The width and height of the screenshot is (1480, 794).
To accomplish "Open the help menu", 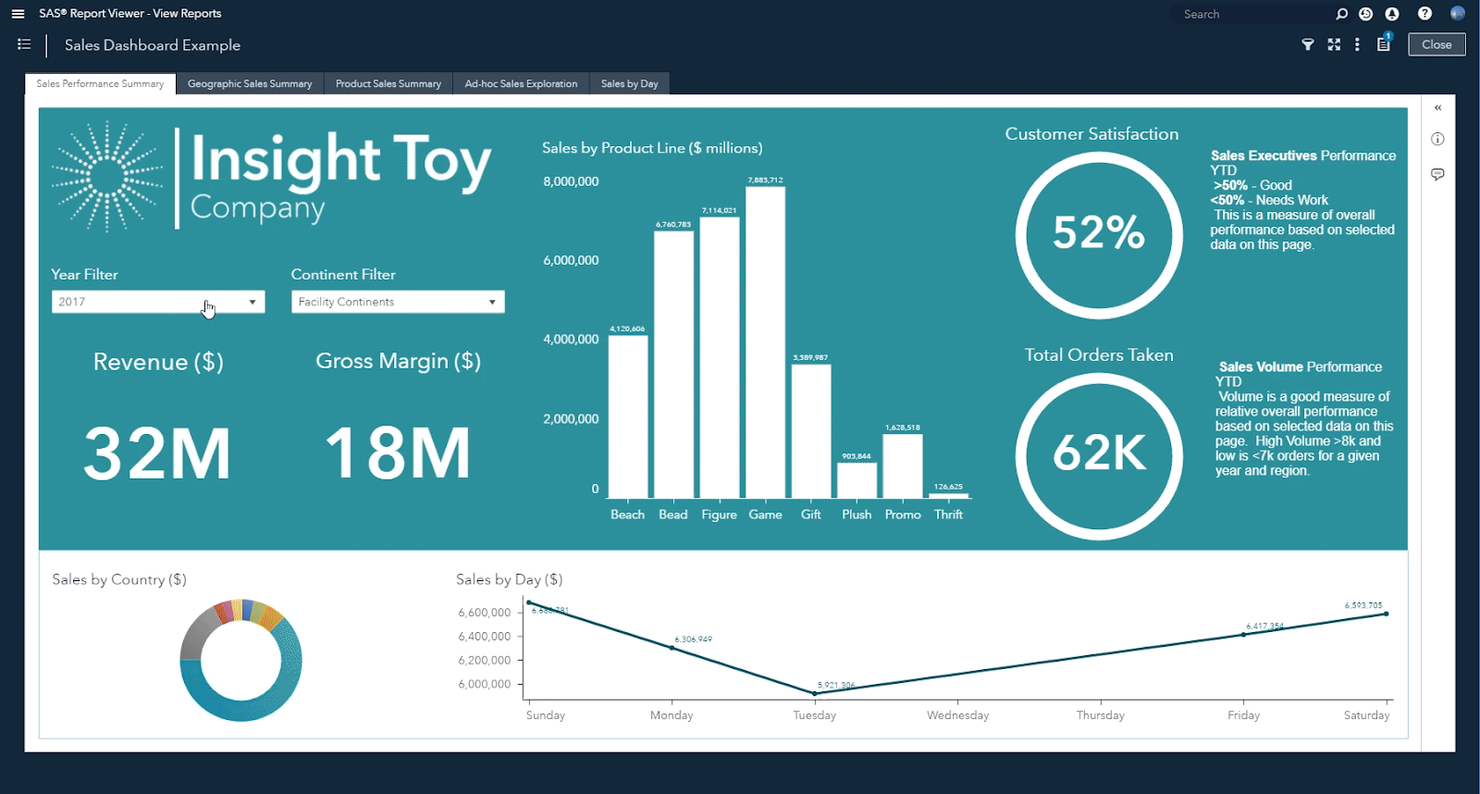I will click(x=1423, y=13).
